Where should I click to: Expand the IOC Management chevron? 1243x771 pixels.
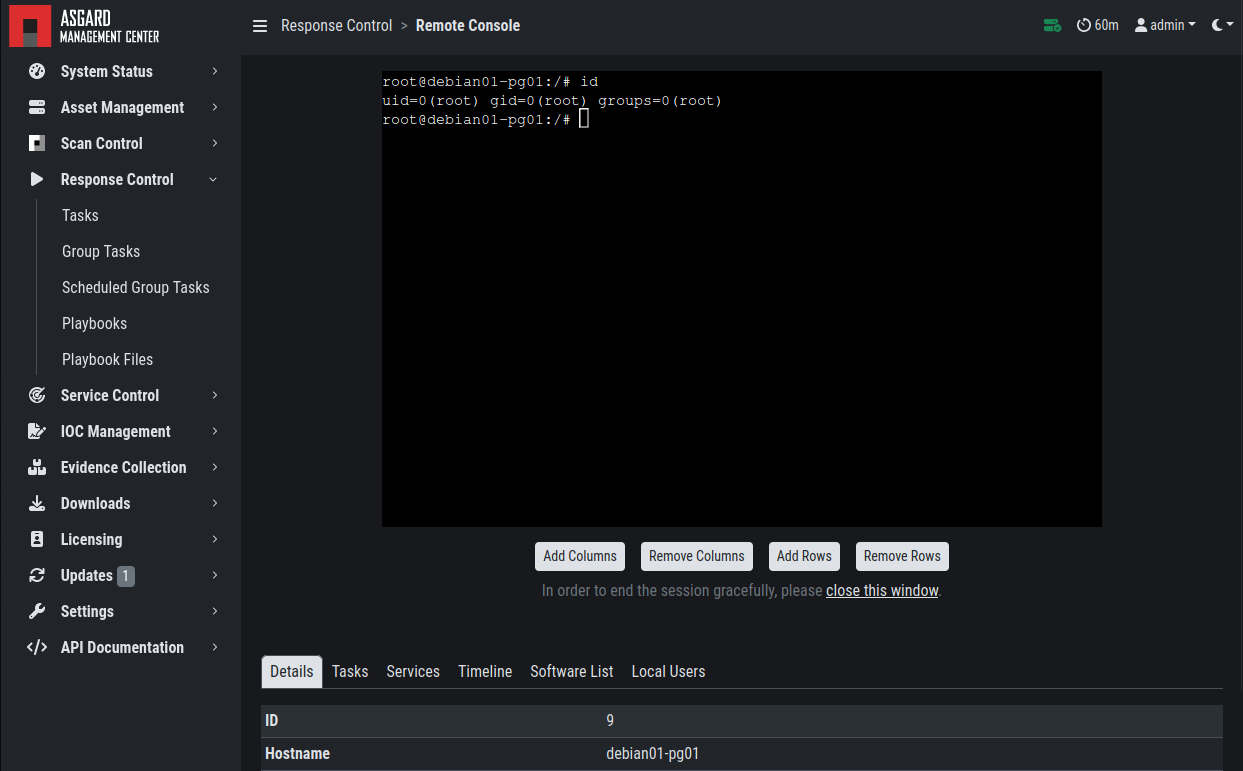pos(215,431)
